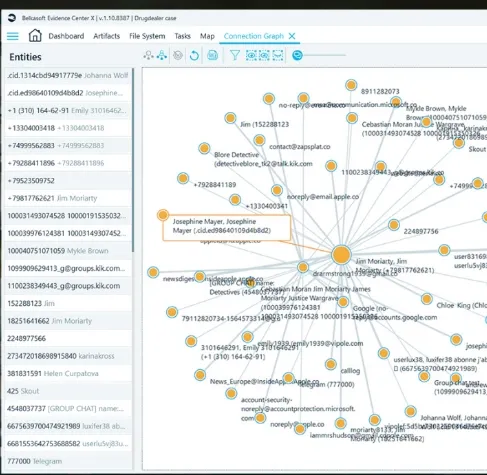
Task: Click the contact@zapsplat.co node
Action: 259,140
